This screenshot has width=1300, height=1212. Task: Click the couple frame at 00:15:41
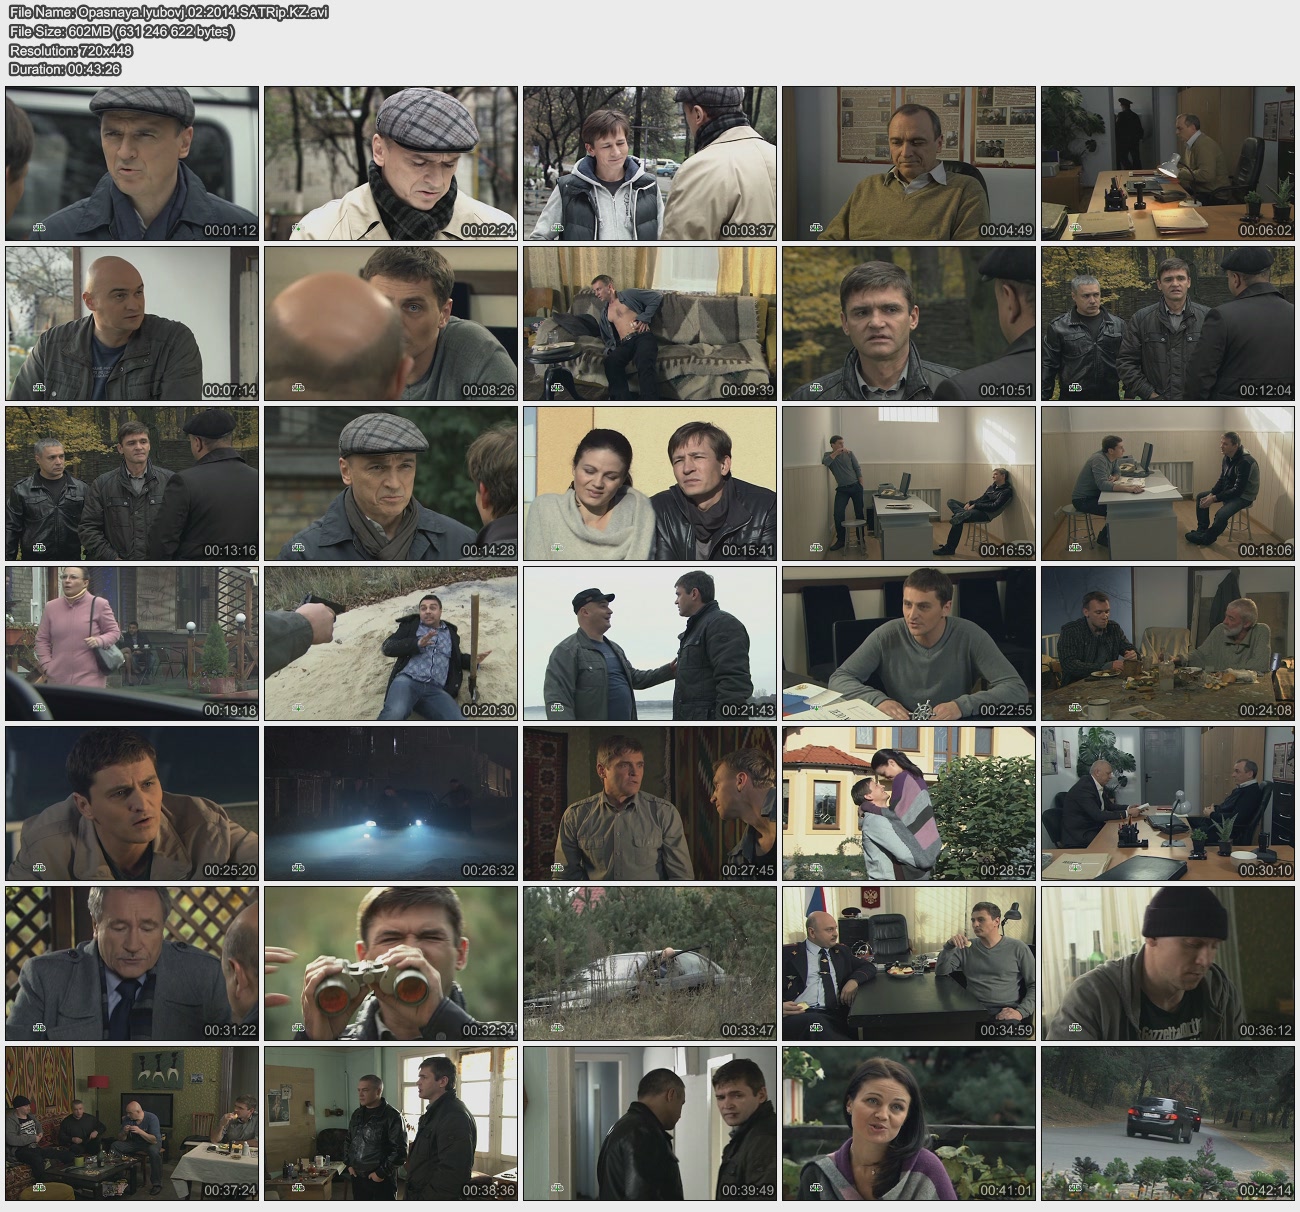tap(650, 483)
